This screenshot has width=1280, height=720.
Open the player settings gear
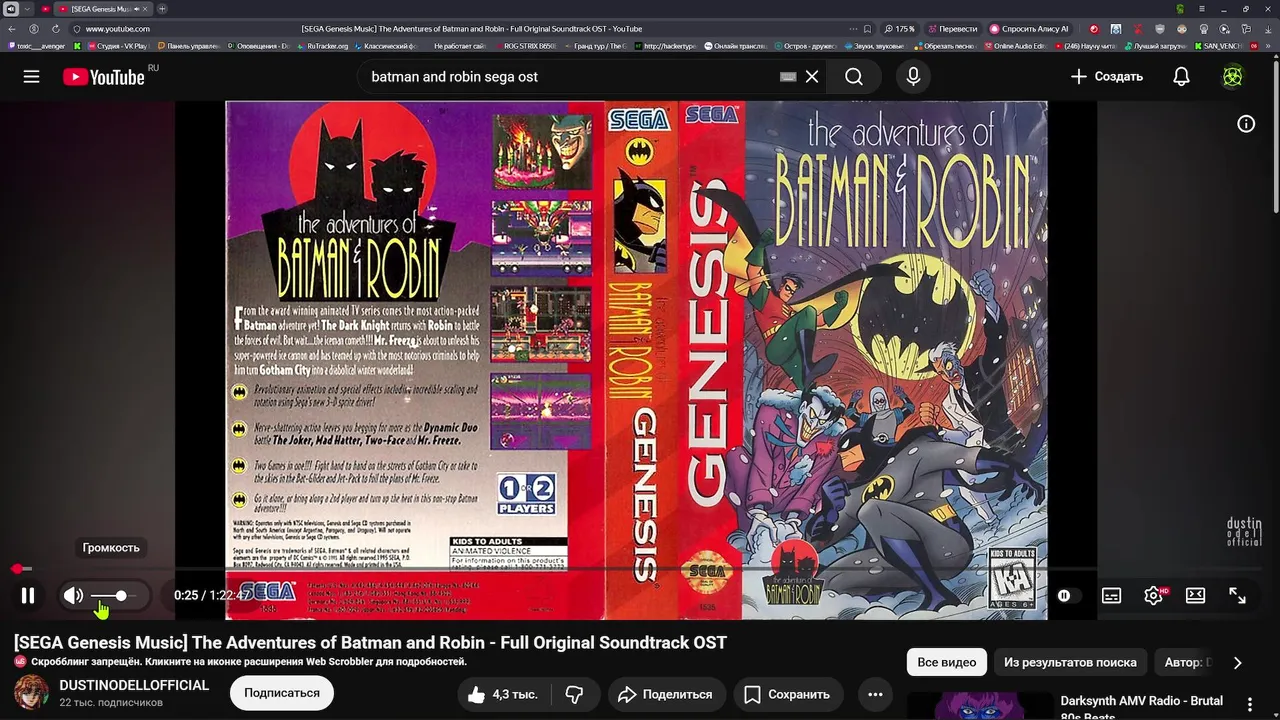pos(1154,596)
